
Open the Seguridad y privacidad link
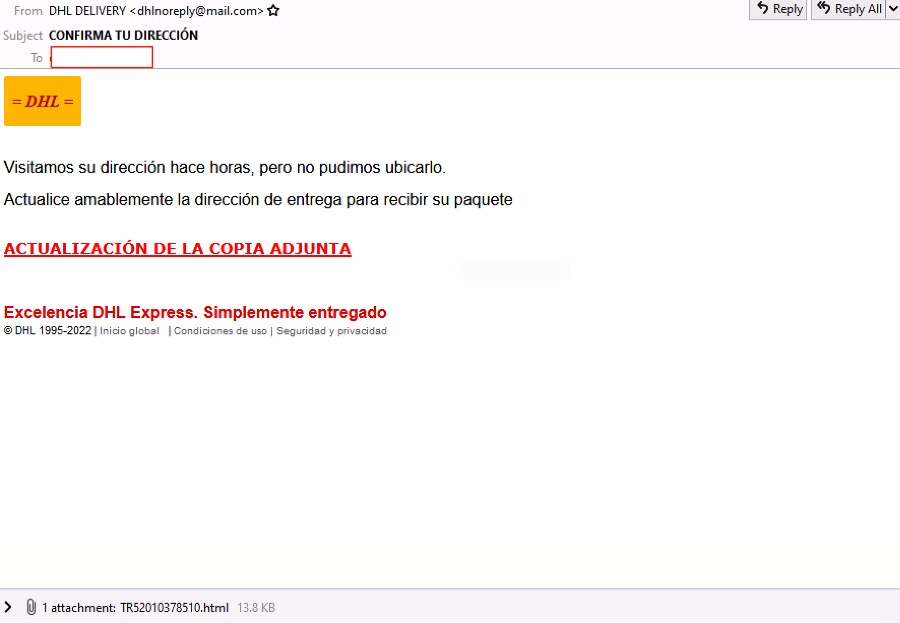pos(331,331)
